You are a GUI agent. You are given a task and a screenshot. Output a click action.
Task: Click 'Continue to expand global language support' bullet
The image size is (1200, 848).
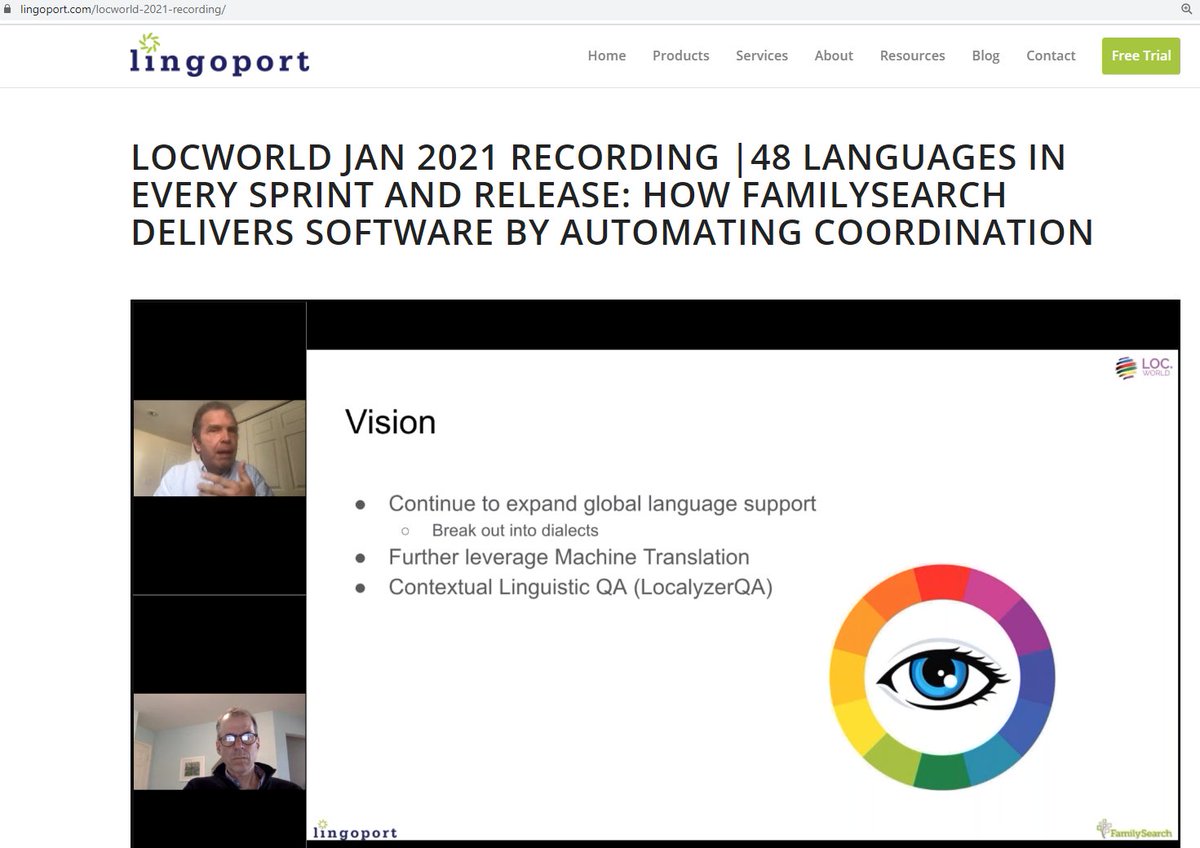tap(602, 504)
